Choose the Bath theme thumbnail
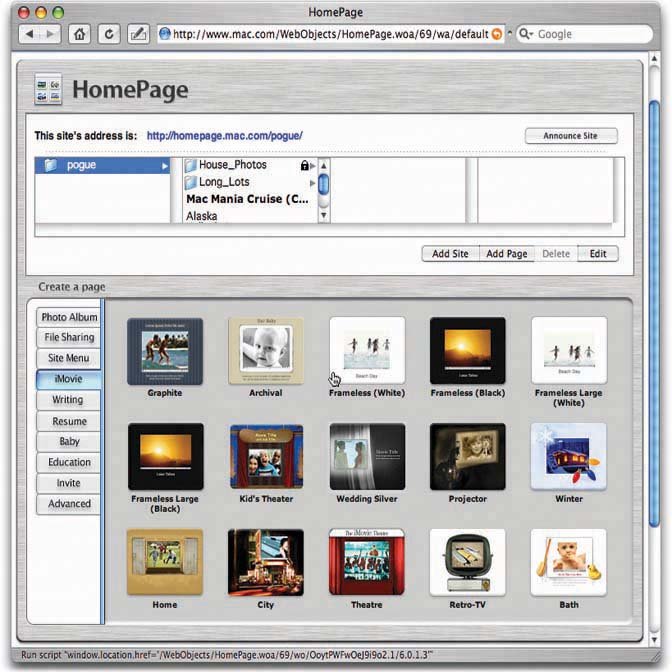672x672 pixels. tap(569, 562)
